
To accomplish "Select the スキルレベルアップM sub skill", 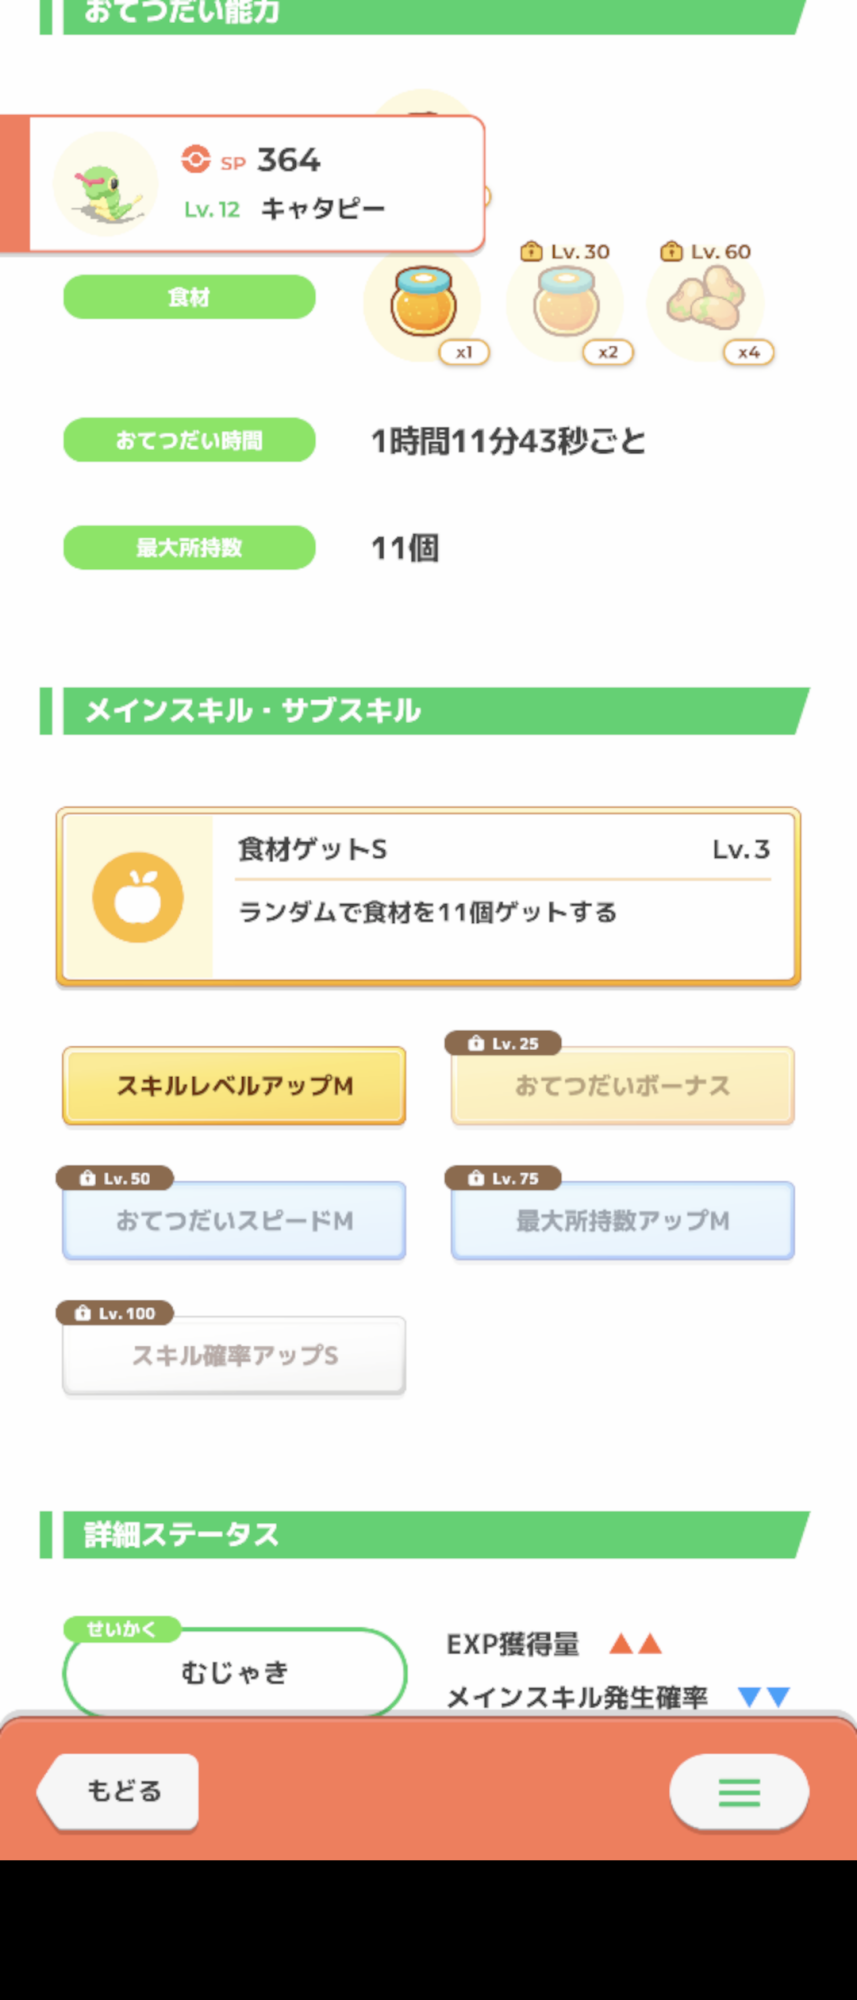I will pos(234,1086).
